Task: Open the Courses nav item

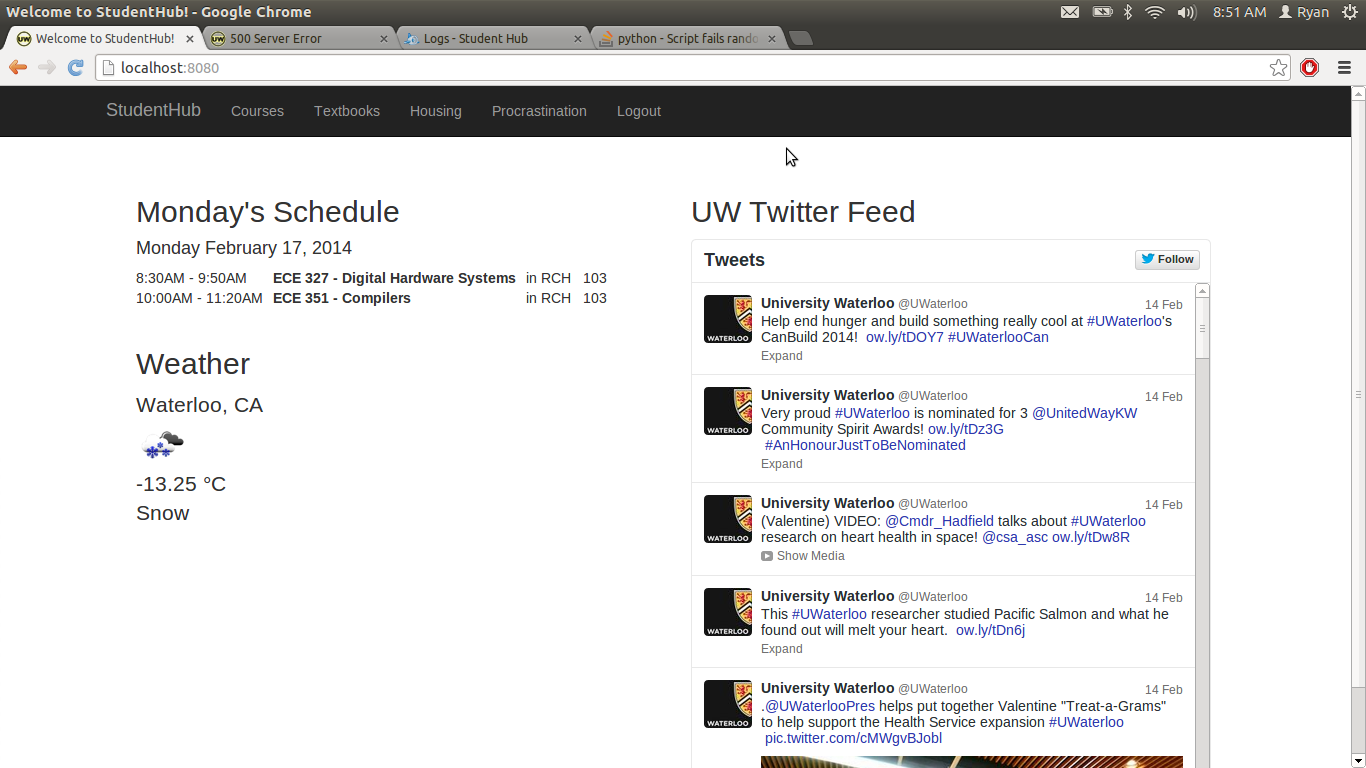Action: [257, 111]
